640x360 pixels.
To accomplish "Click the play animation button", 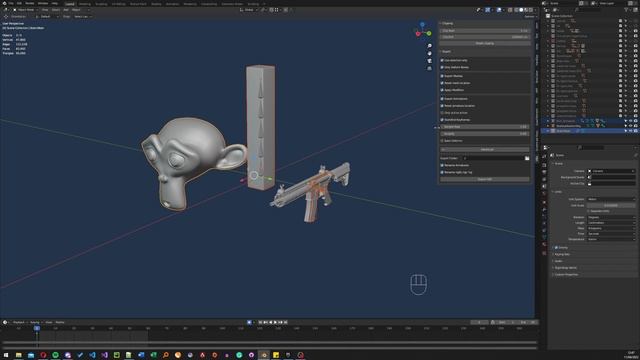I will (276, 322).
